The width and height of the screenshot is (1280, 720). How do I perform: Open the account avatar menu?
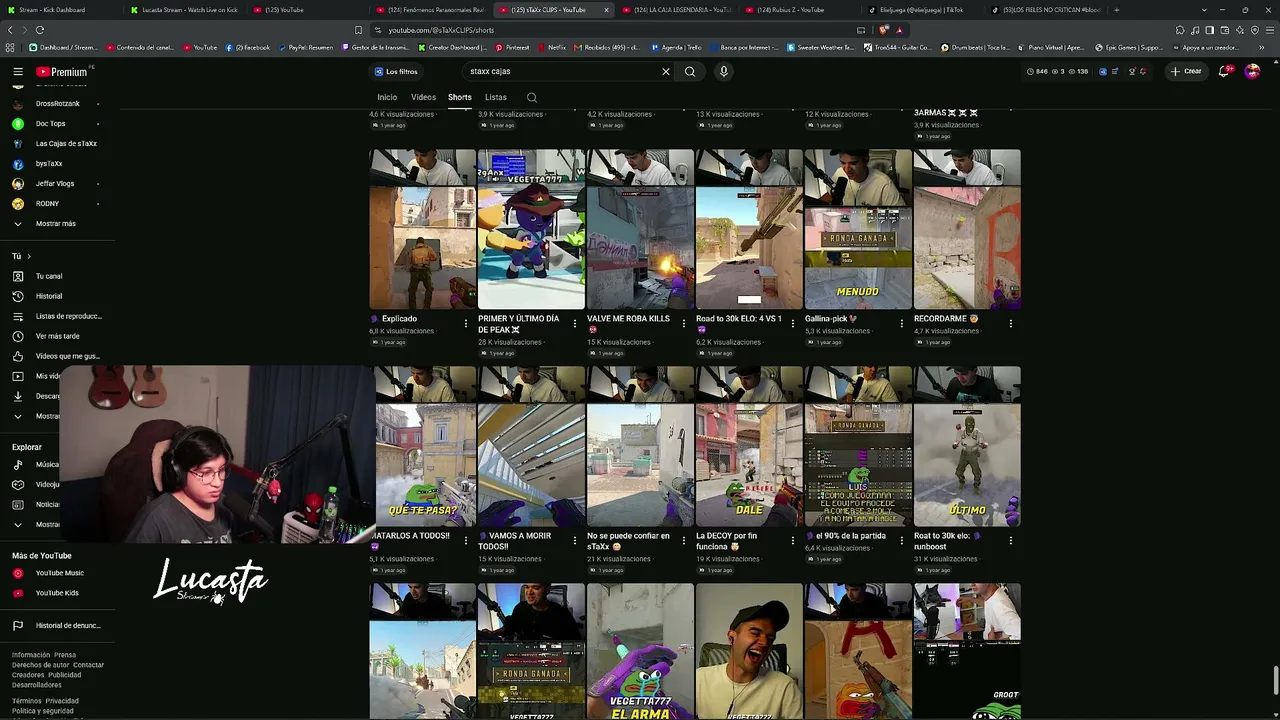coord(1252,72)
